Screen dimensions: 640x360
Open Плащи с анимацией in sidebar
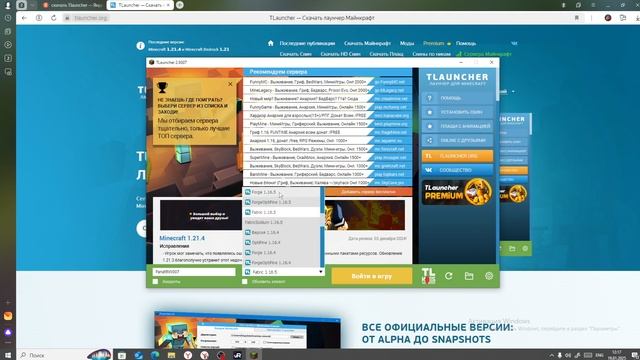pos(457,126)
